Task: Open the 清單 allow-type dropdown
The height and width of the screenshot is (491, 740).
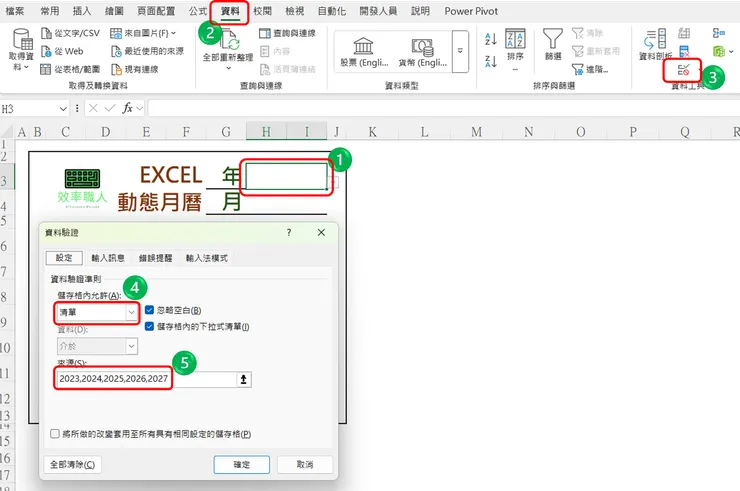Action: coord(131,312)
